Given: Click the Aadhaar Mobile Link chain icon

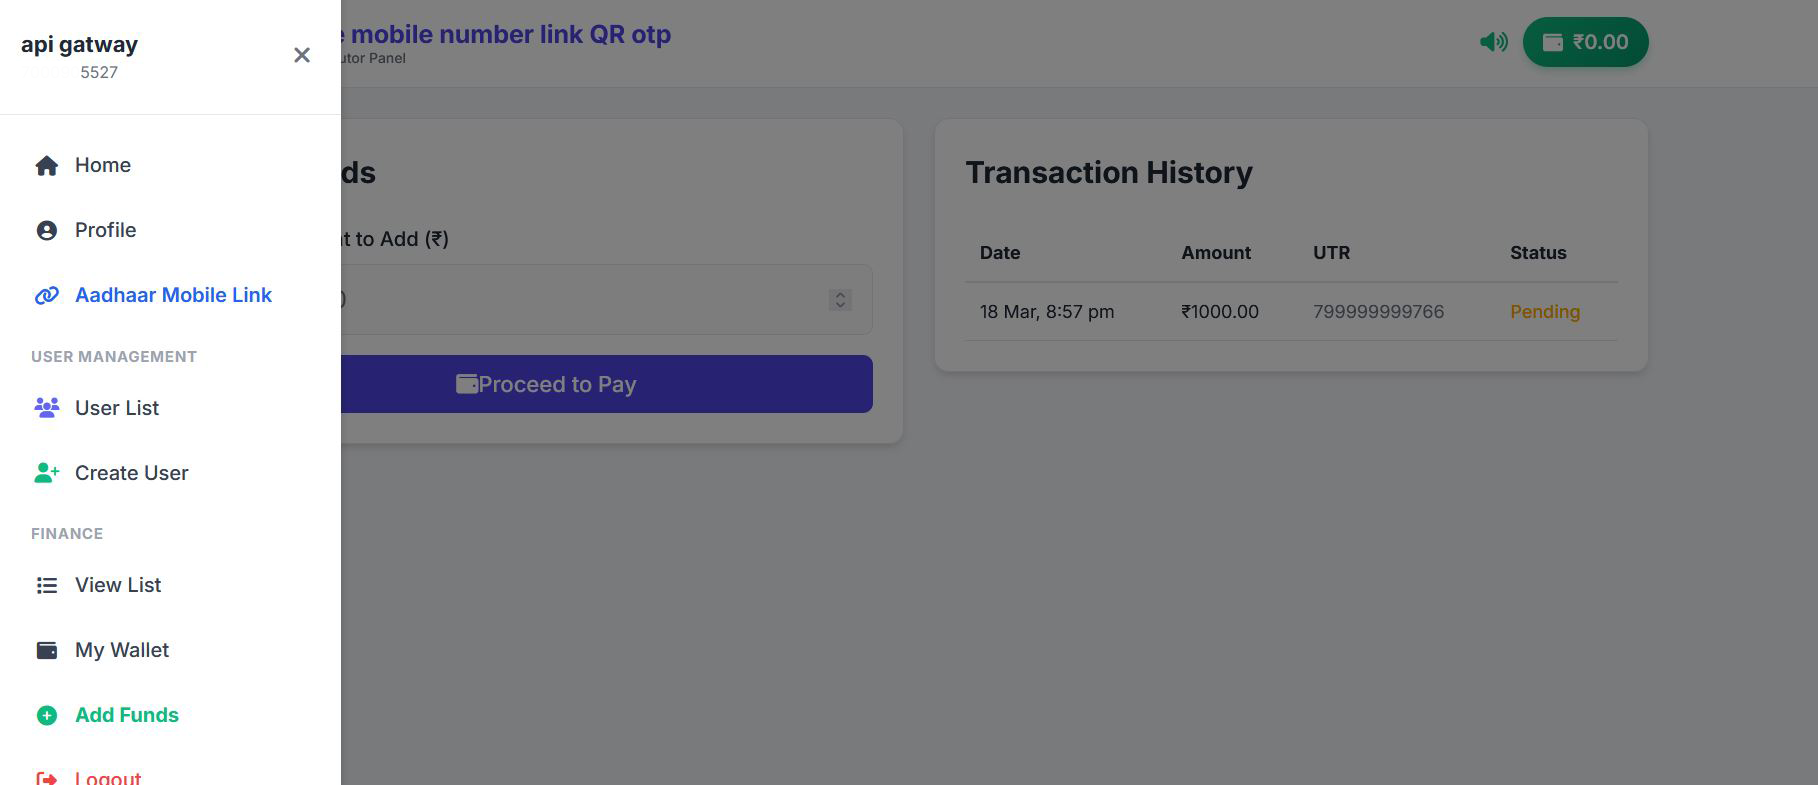Looking at the screenshot, I should click(x=47, y=296).
